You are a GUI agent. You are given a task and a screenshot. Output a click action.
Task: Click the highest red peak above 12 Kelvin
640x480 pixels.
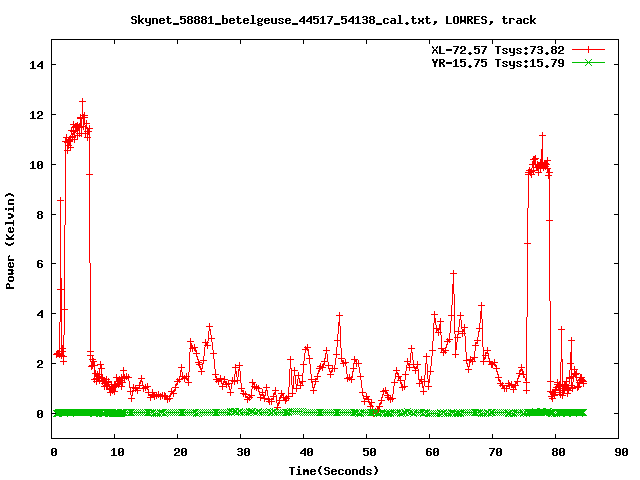pyautogui.click(x=82, y=101)
